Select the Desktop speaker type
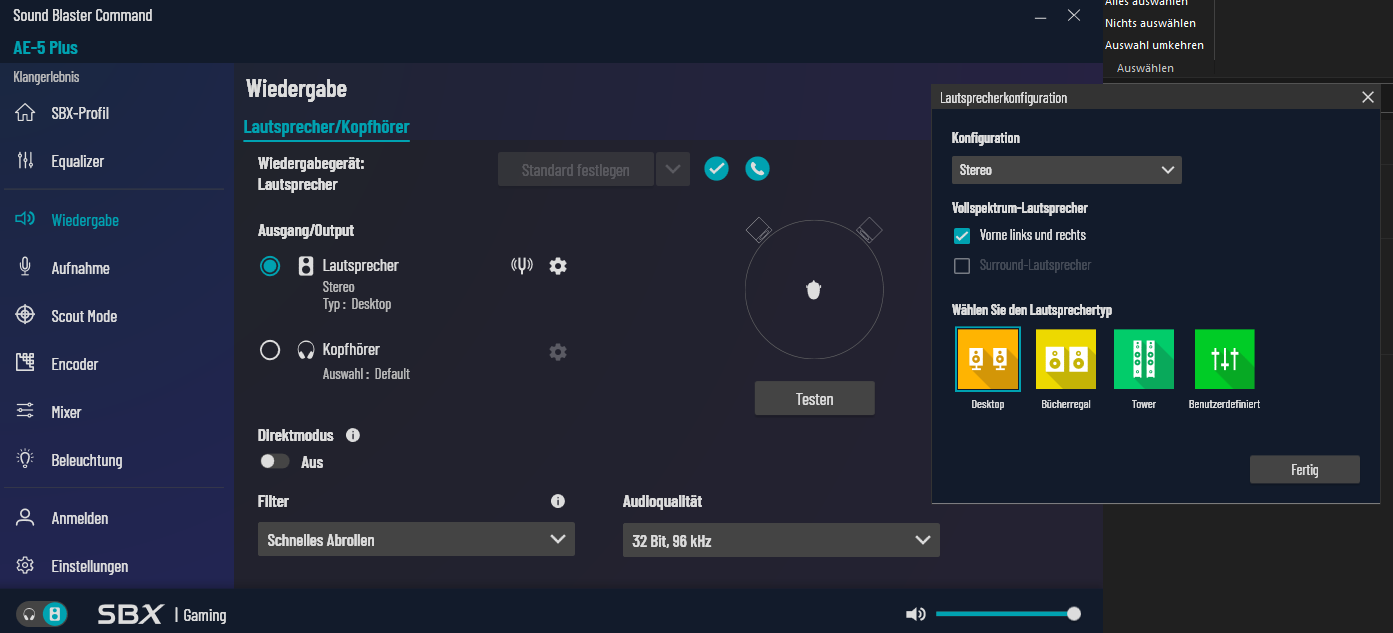The width and height of the screenshot is (1393, 633). 988,358
